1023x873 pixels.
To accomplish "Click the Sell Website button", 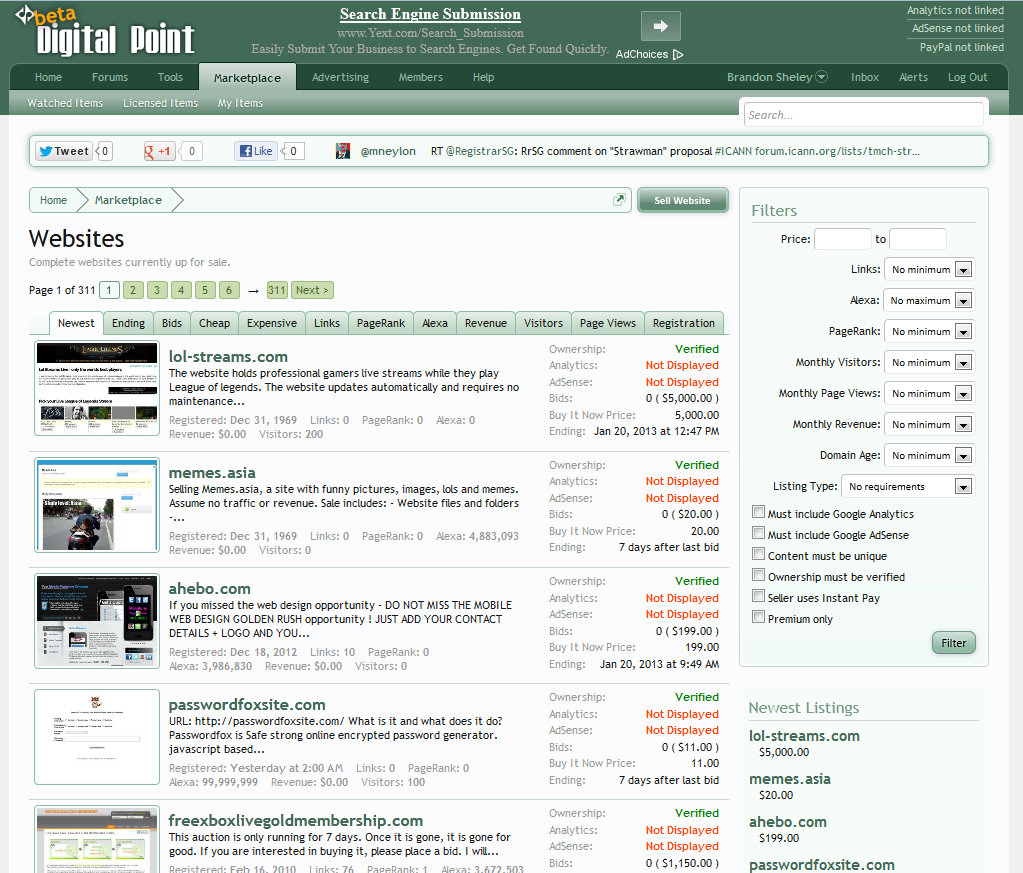I will point(682,200).
